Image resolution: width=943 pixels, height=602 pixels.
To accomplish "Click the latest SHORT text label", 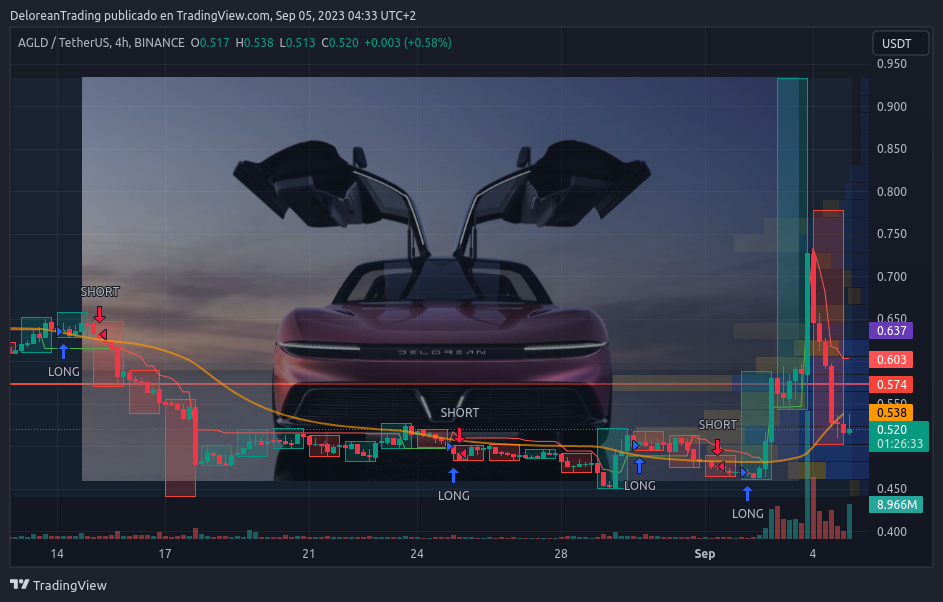I will pos(717,425).
